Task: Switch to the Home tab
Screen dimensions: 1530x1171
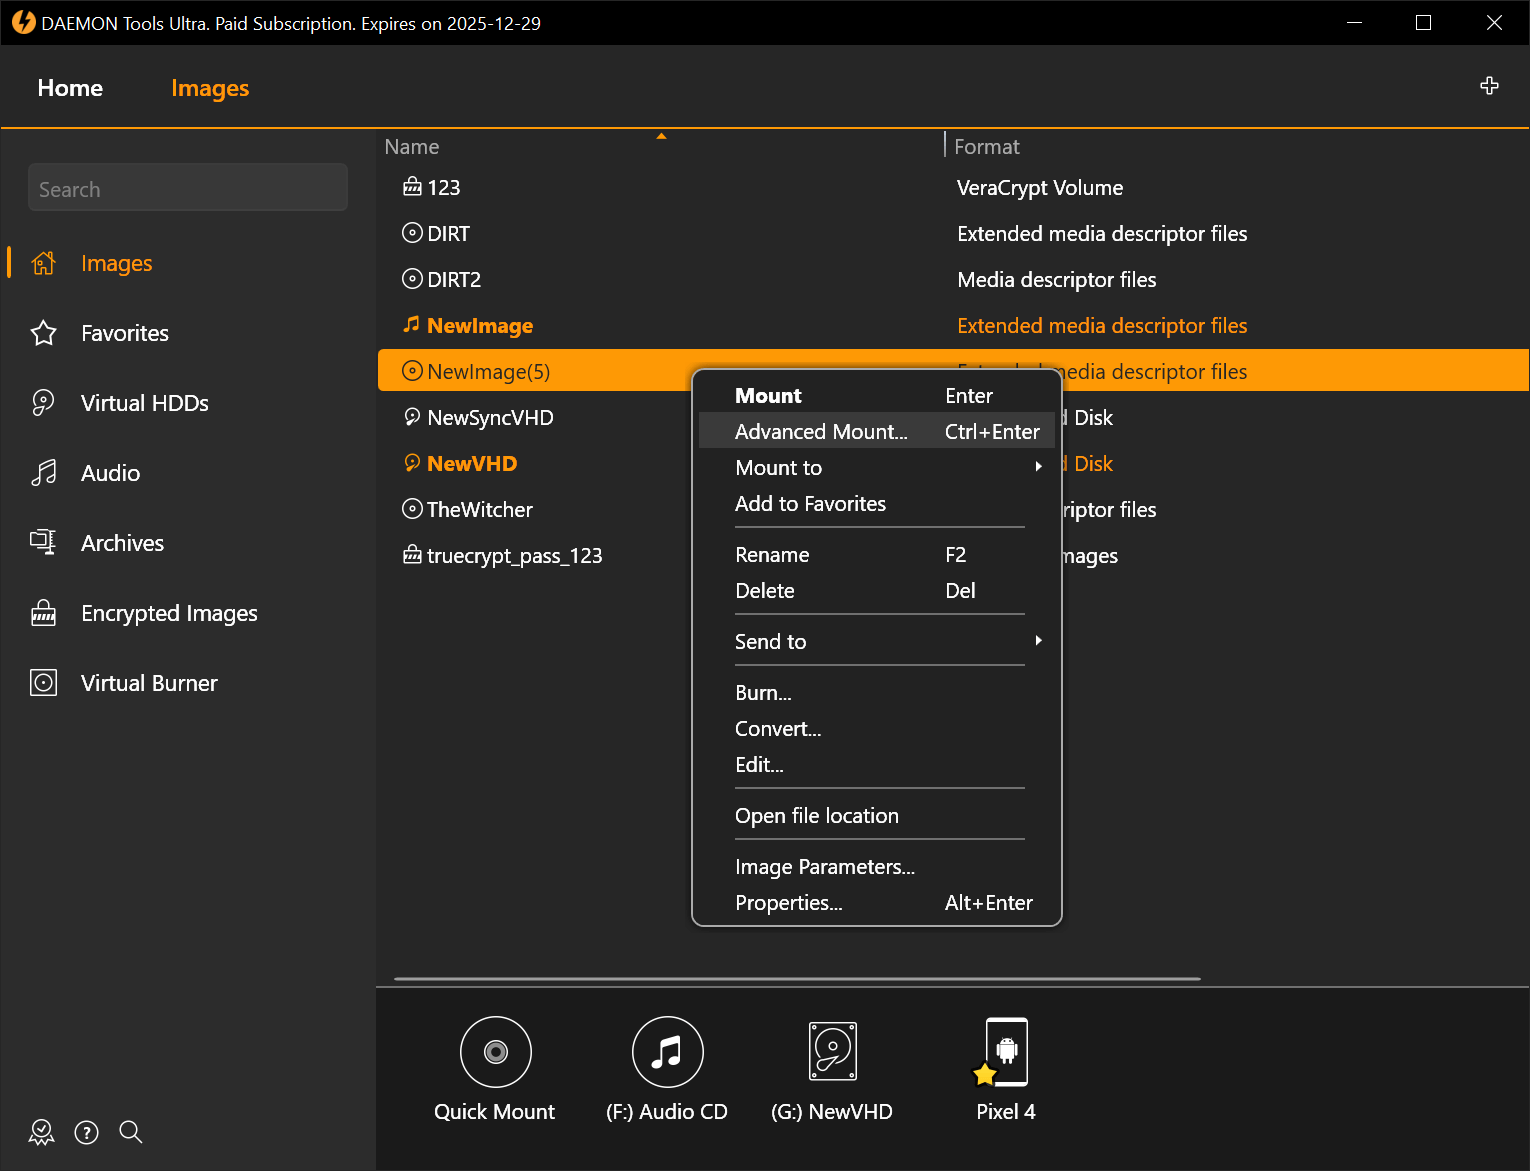Action: [69, 88]
